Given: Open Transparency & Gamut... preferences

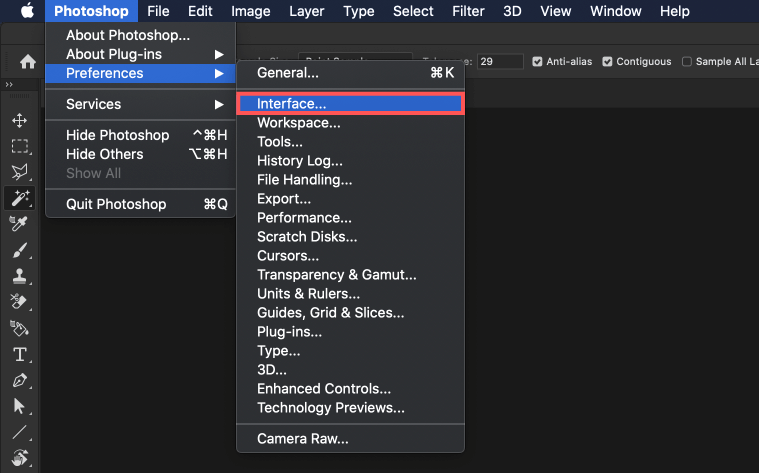Looking at the screenshot, I should (x=350, y=275).
